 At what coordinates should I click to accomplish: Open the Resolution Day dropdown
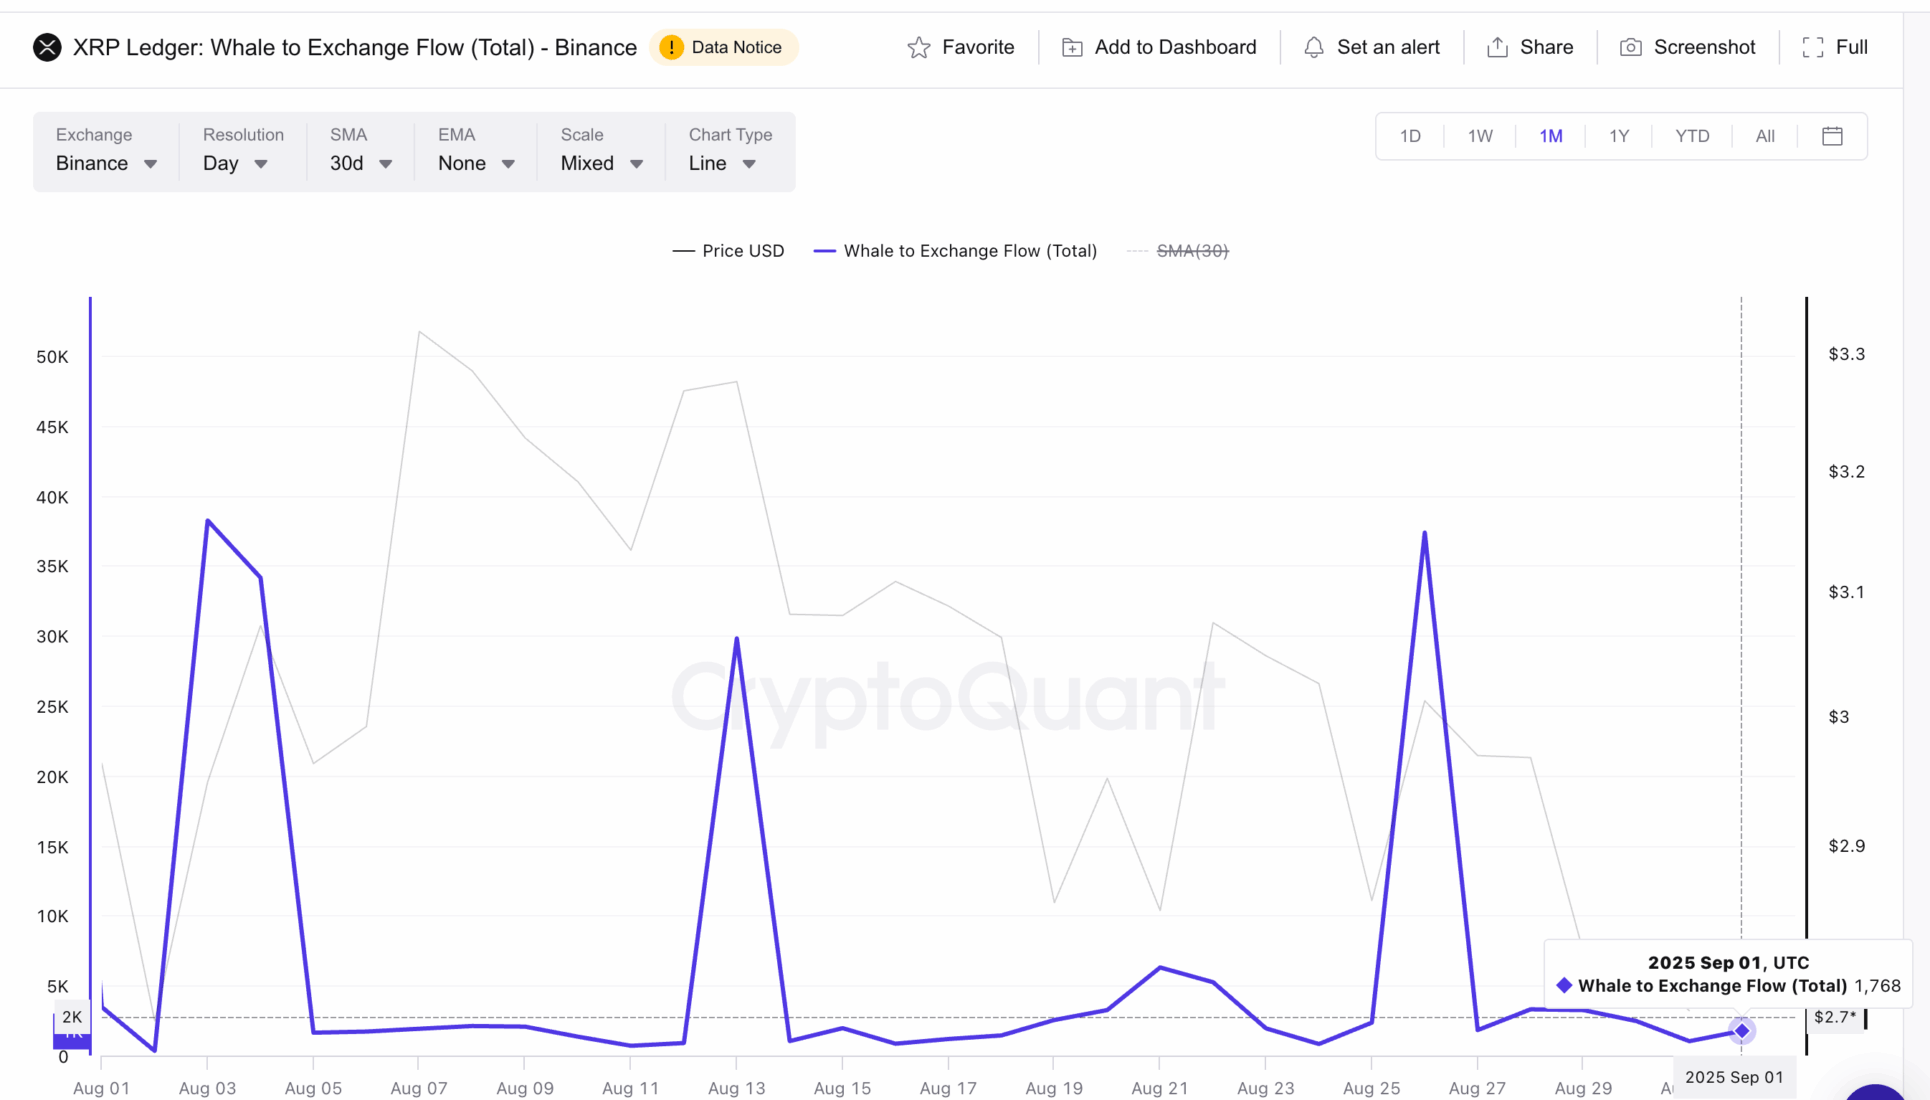click(x=235, y=163)
